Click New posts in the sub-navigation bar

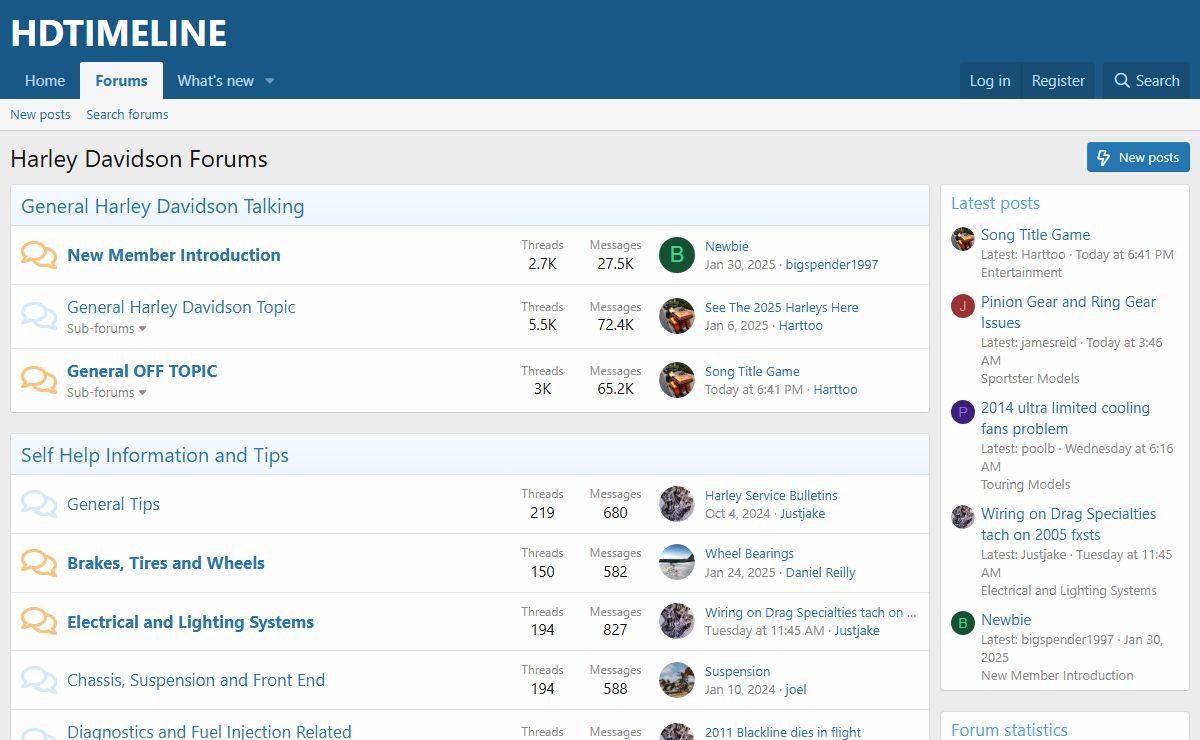[x=40, y=114]
